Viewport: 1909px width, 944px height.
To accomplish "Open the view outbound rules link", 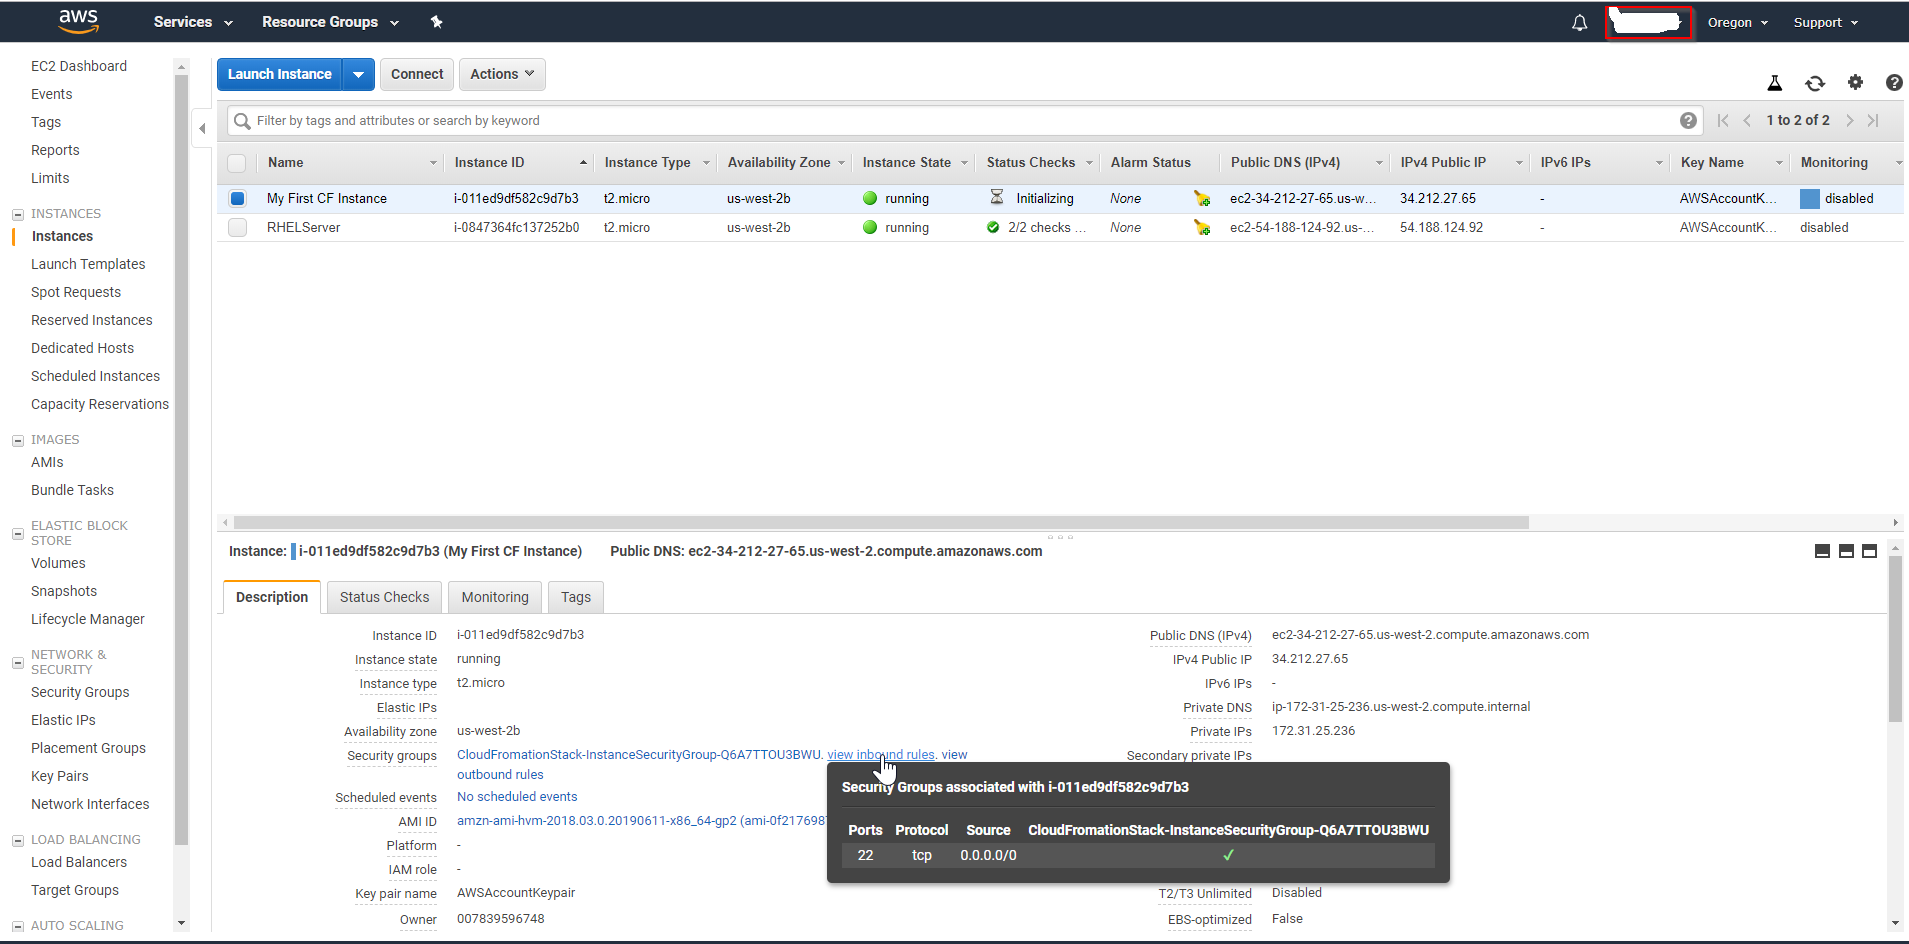I will point(500,775).
